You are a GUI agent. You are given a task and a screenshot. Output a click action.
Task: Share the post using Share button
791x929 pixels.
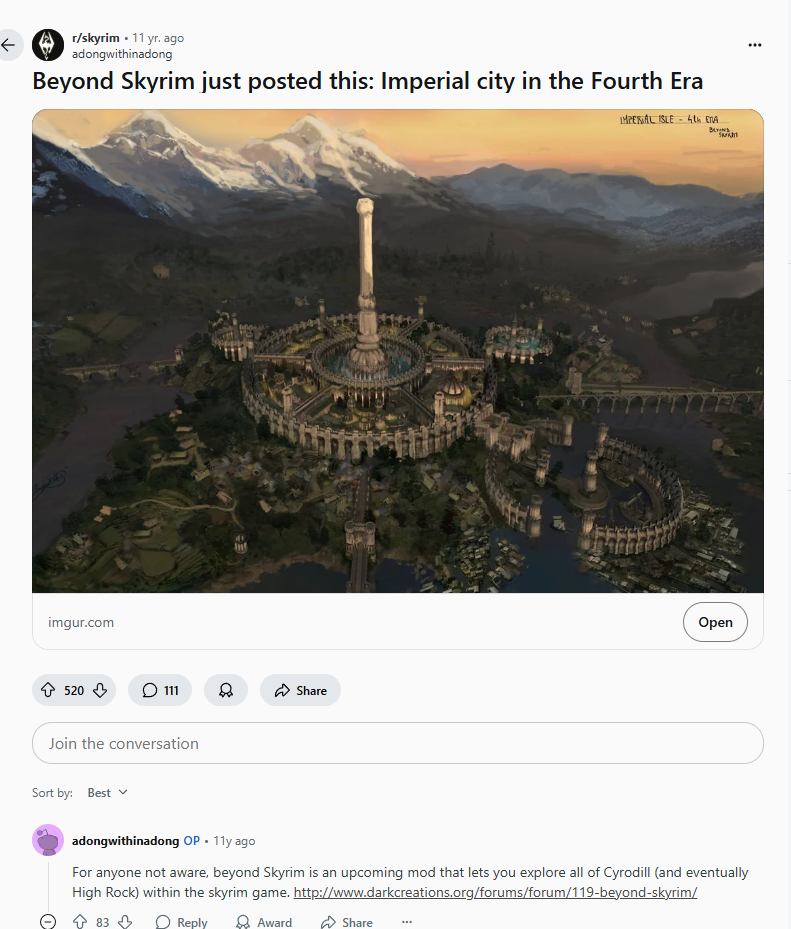coord(300,690)
